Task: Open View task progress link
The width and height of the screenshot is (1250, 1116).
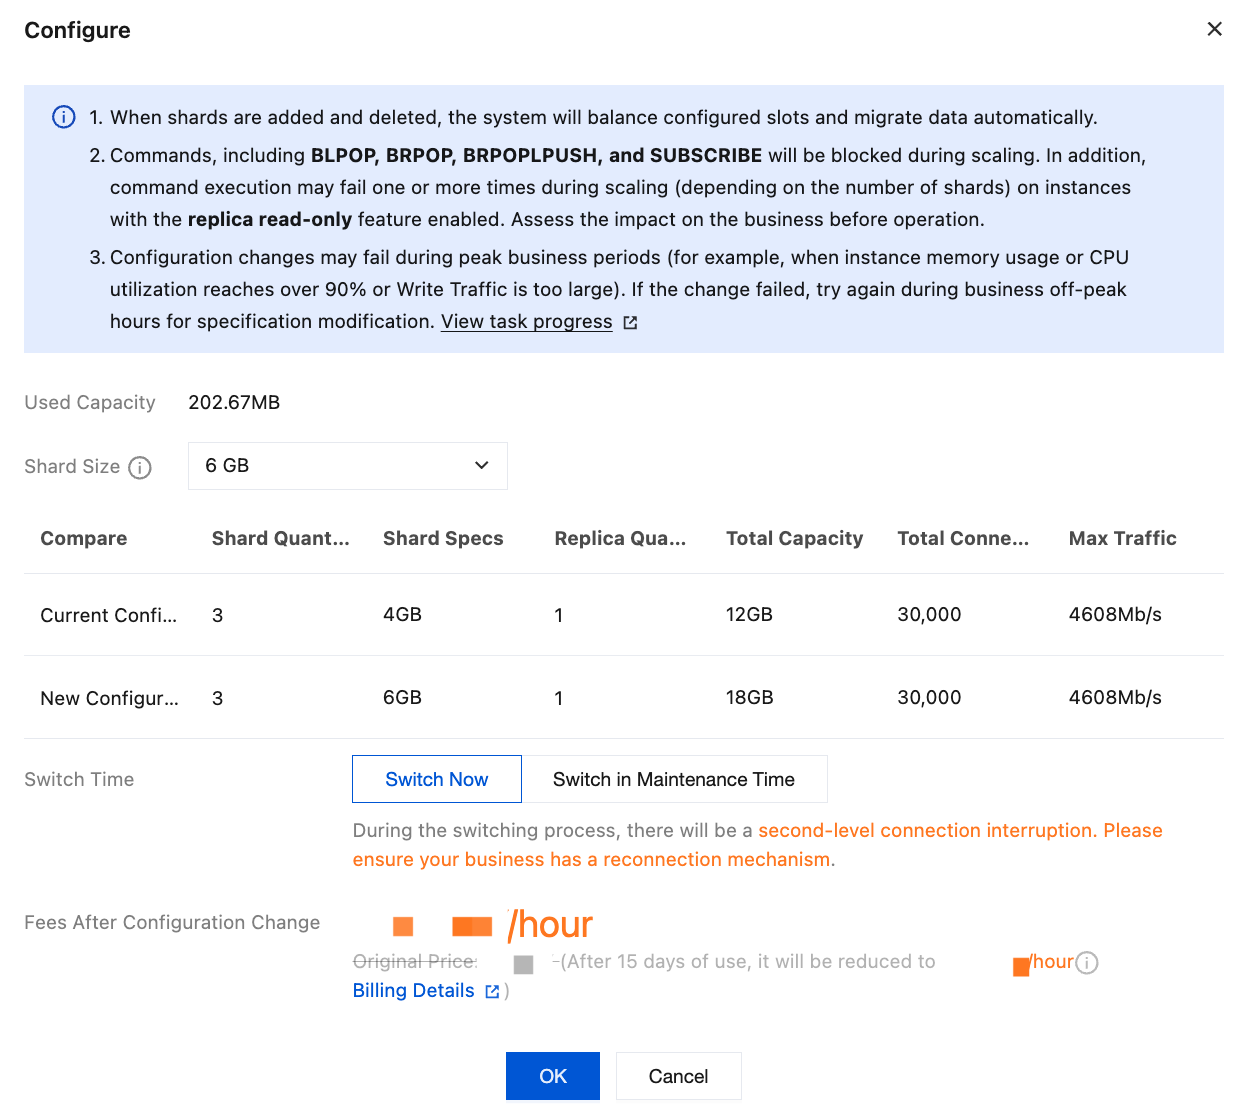Action: (526, 321)
